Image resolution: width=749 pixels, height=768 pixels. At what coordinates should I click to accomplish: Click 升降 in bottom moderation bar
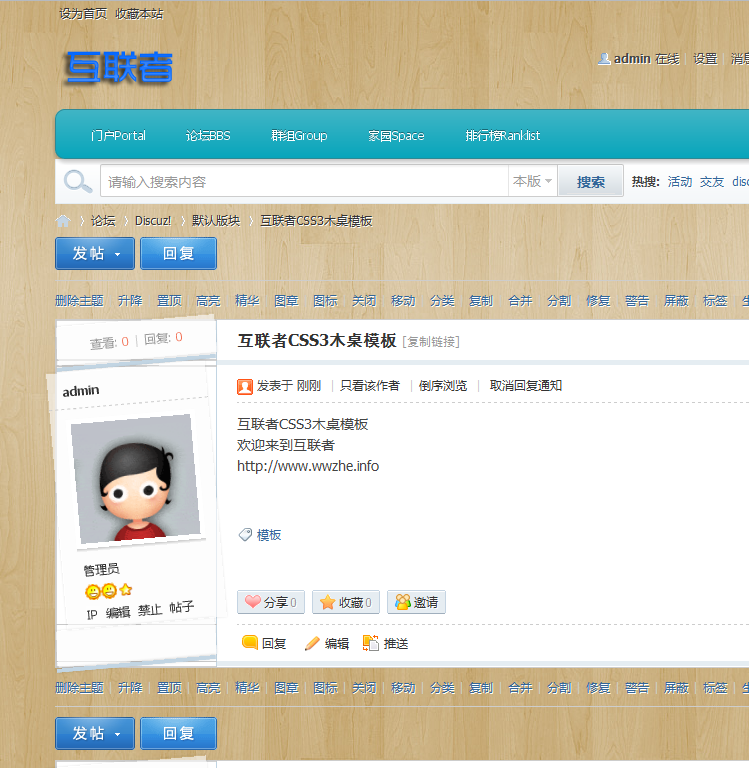[130, 688]
